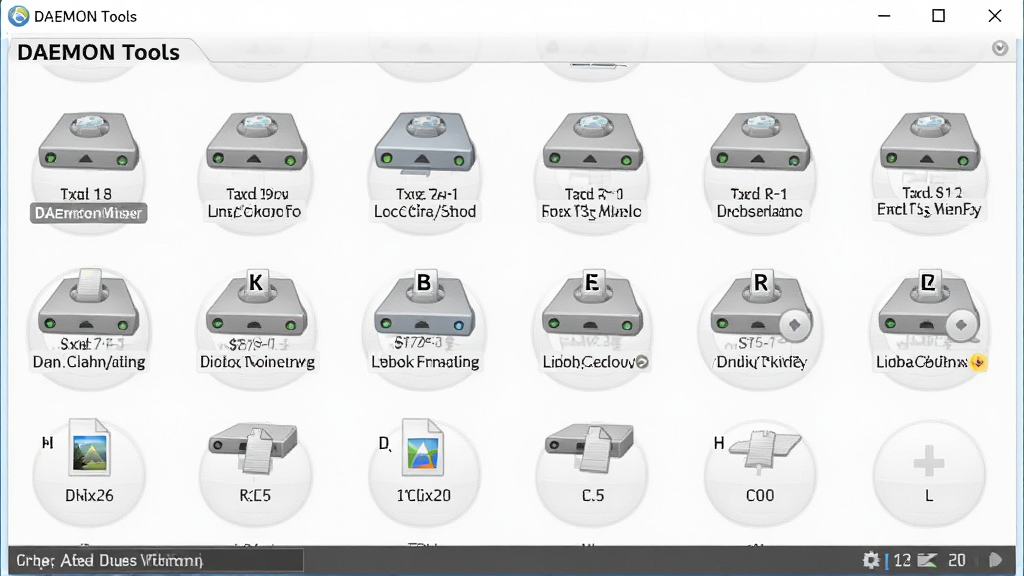Click the Dndiq'I'kidey label
1024x576 pixels.
(x=761, y=362)
